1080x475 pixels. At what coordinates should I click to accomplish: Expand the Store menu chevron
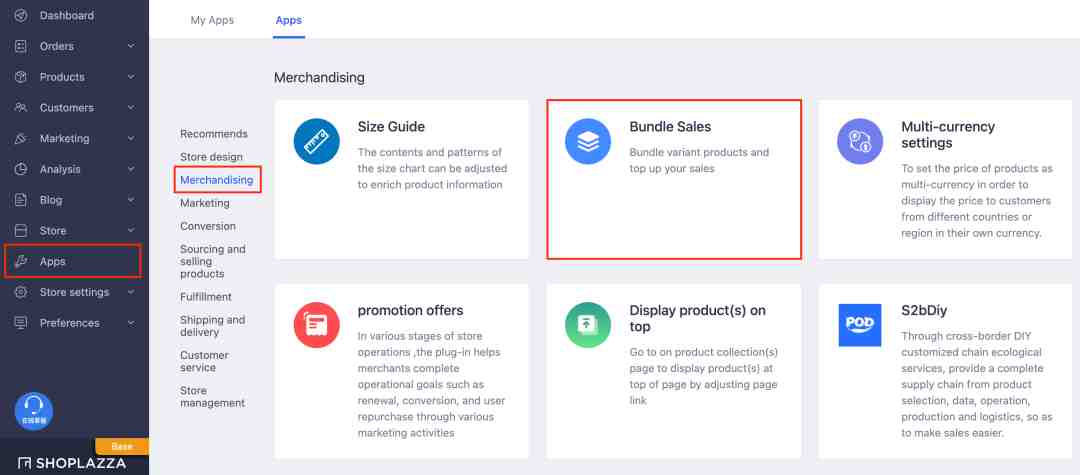click(x=131, y=231)
